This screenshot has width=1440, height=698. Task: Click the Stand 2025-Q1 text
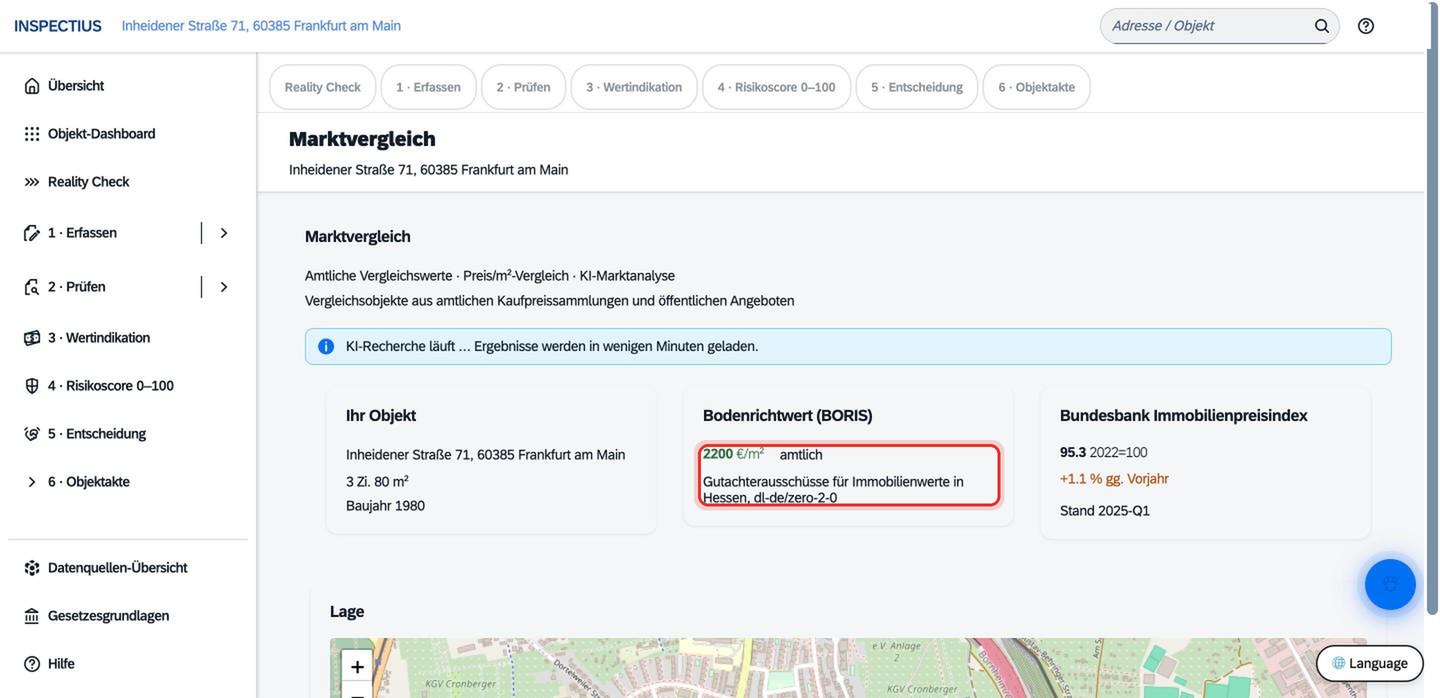click(x=1105, y=511)
